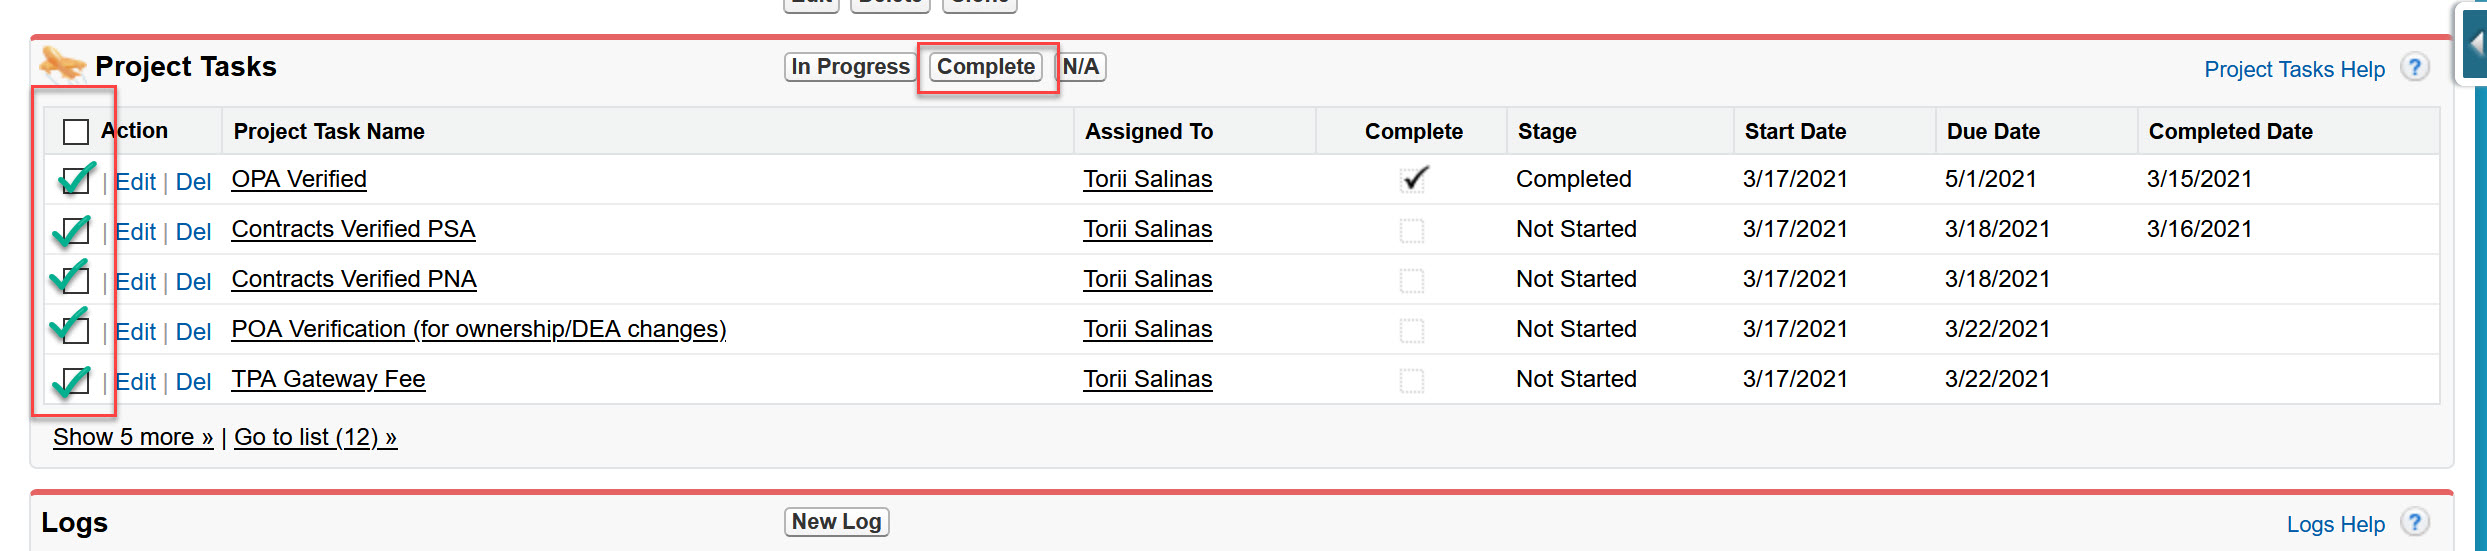Image resolution: width=2487 pixels, height=551 pixels.
Task: Click the Project Tasks bird icon
Action: tap(62, 65)
